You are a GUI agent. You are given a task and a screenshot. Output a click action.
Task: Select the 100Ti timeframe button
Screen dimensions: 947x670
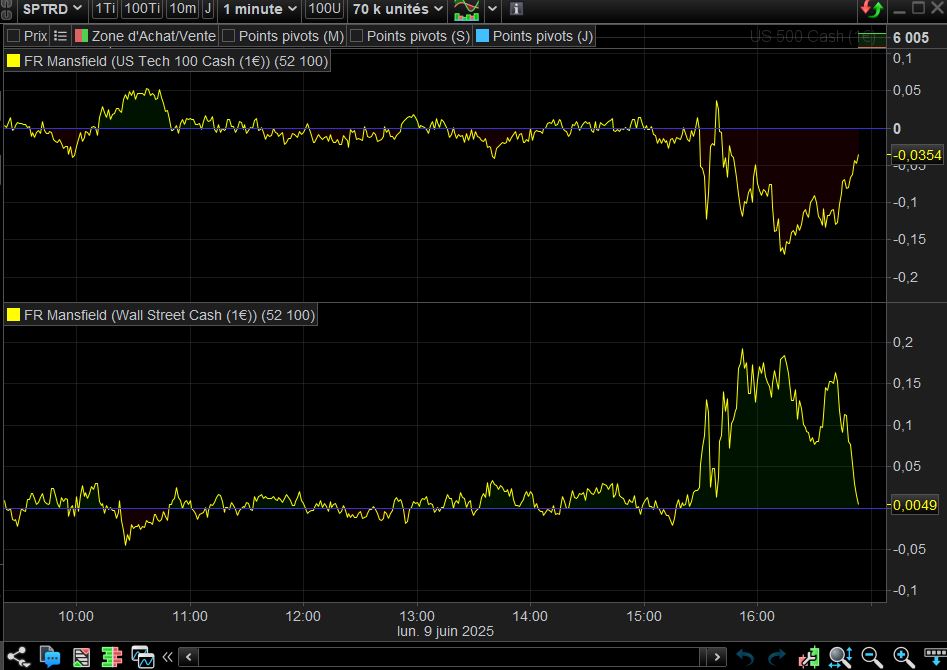coord(142,9)
